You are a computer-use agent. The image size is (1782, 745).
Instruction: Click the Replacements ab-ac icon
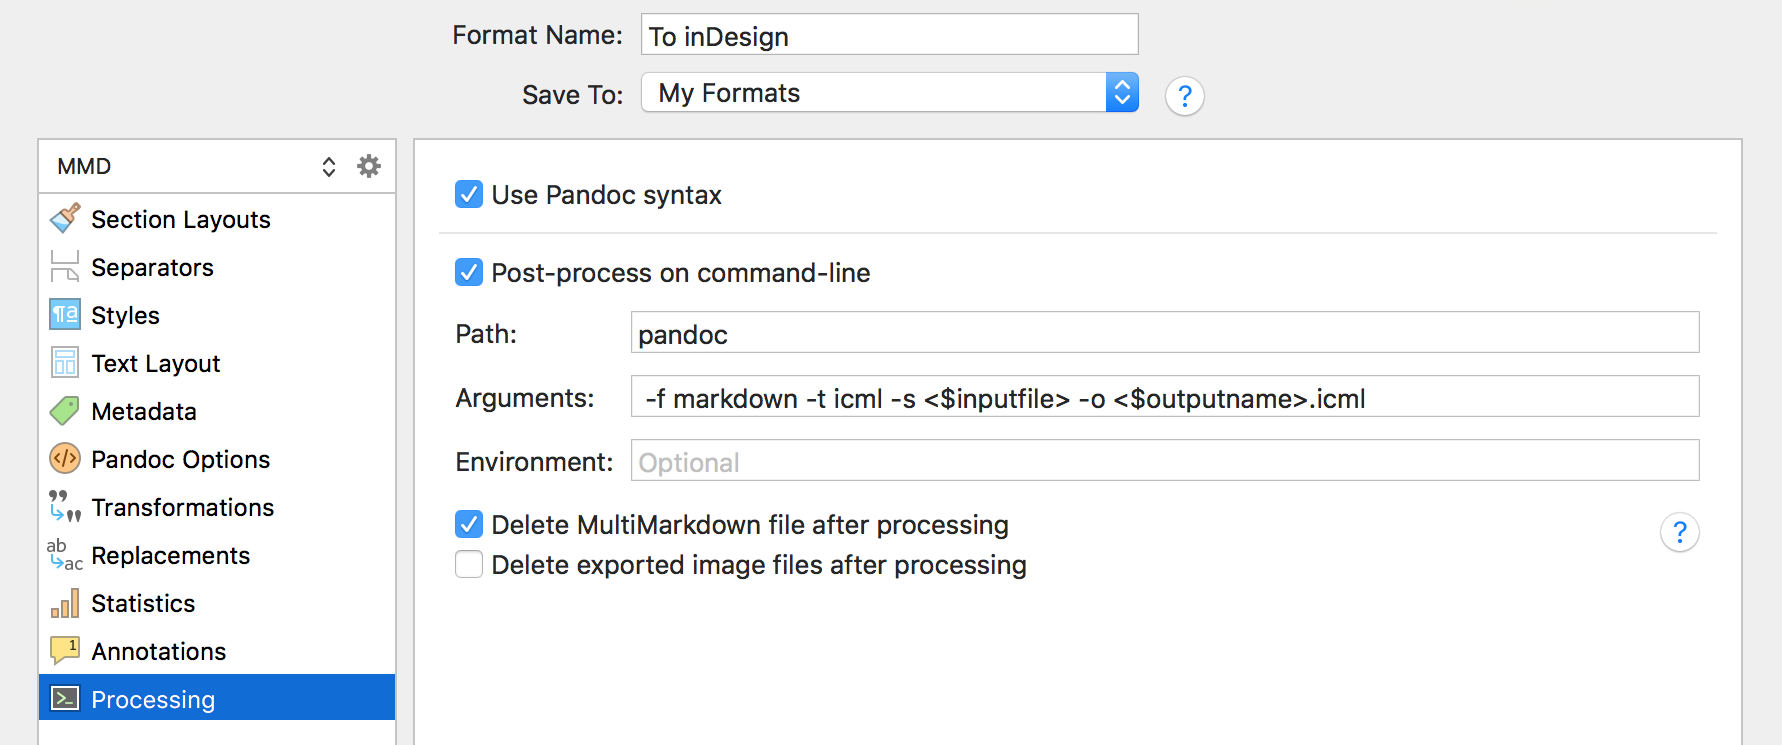[65, 554]
